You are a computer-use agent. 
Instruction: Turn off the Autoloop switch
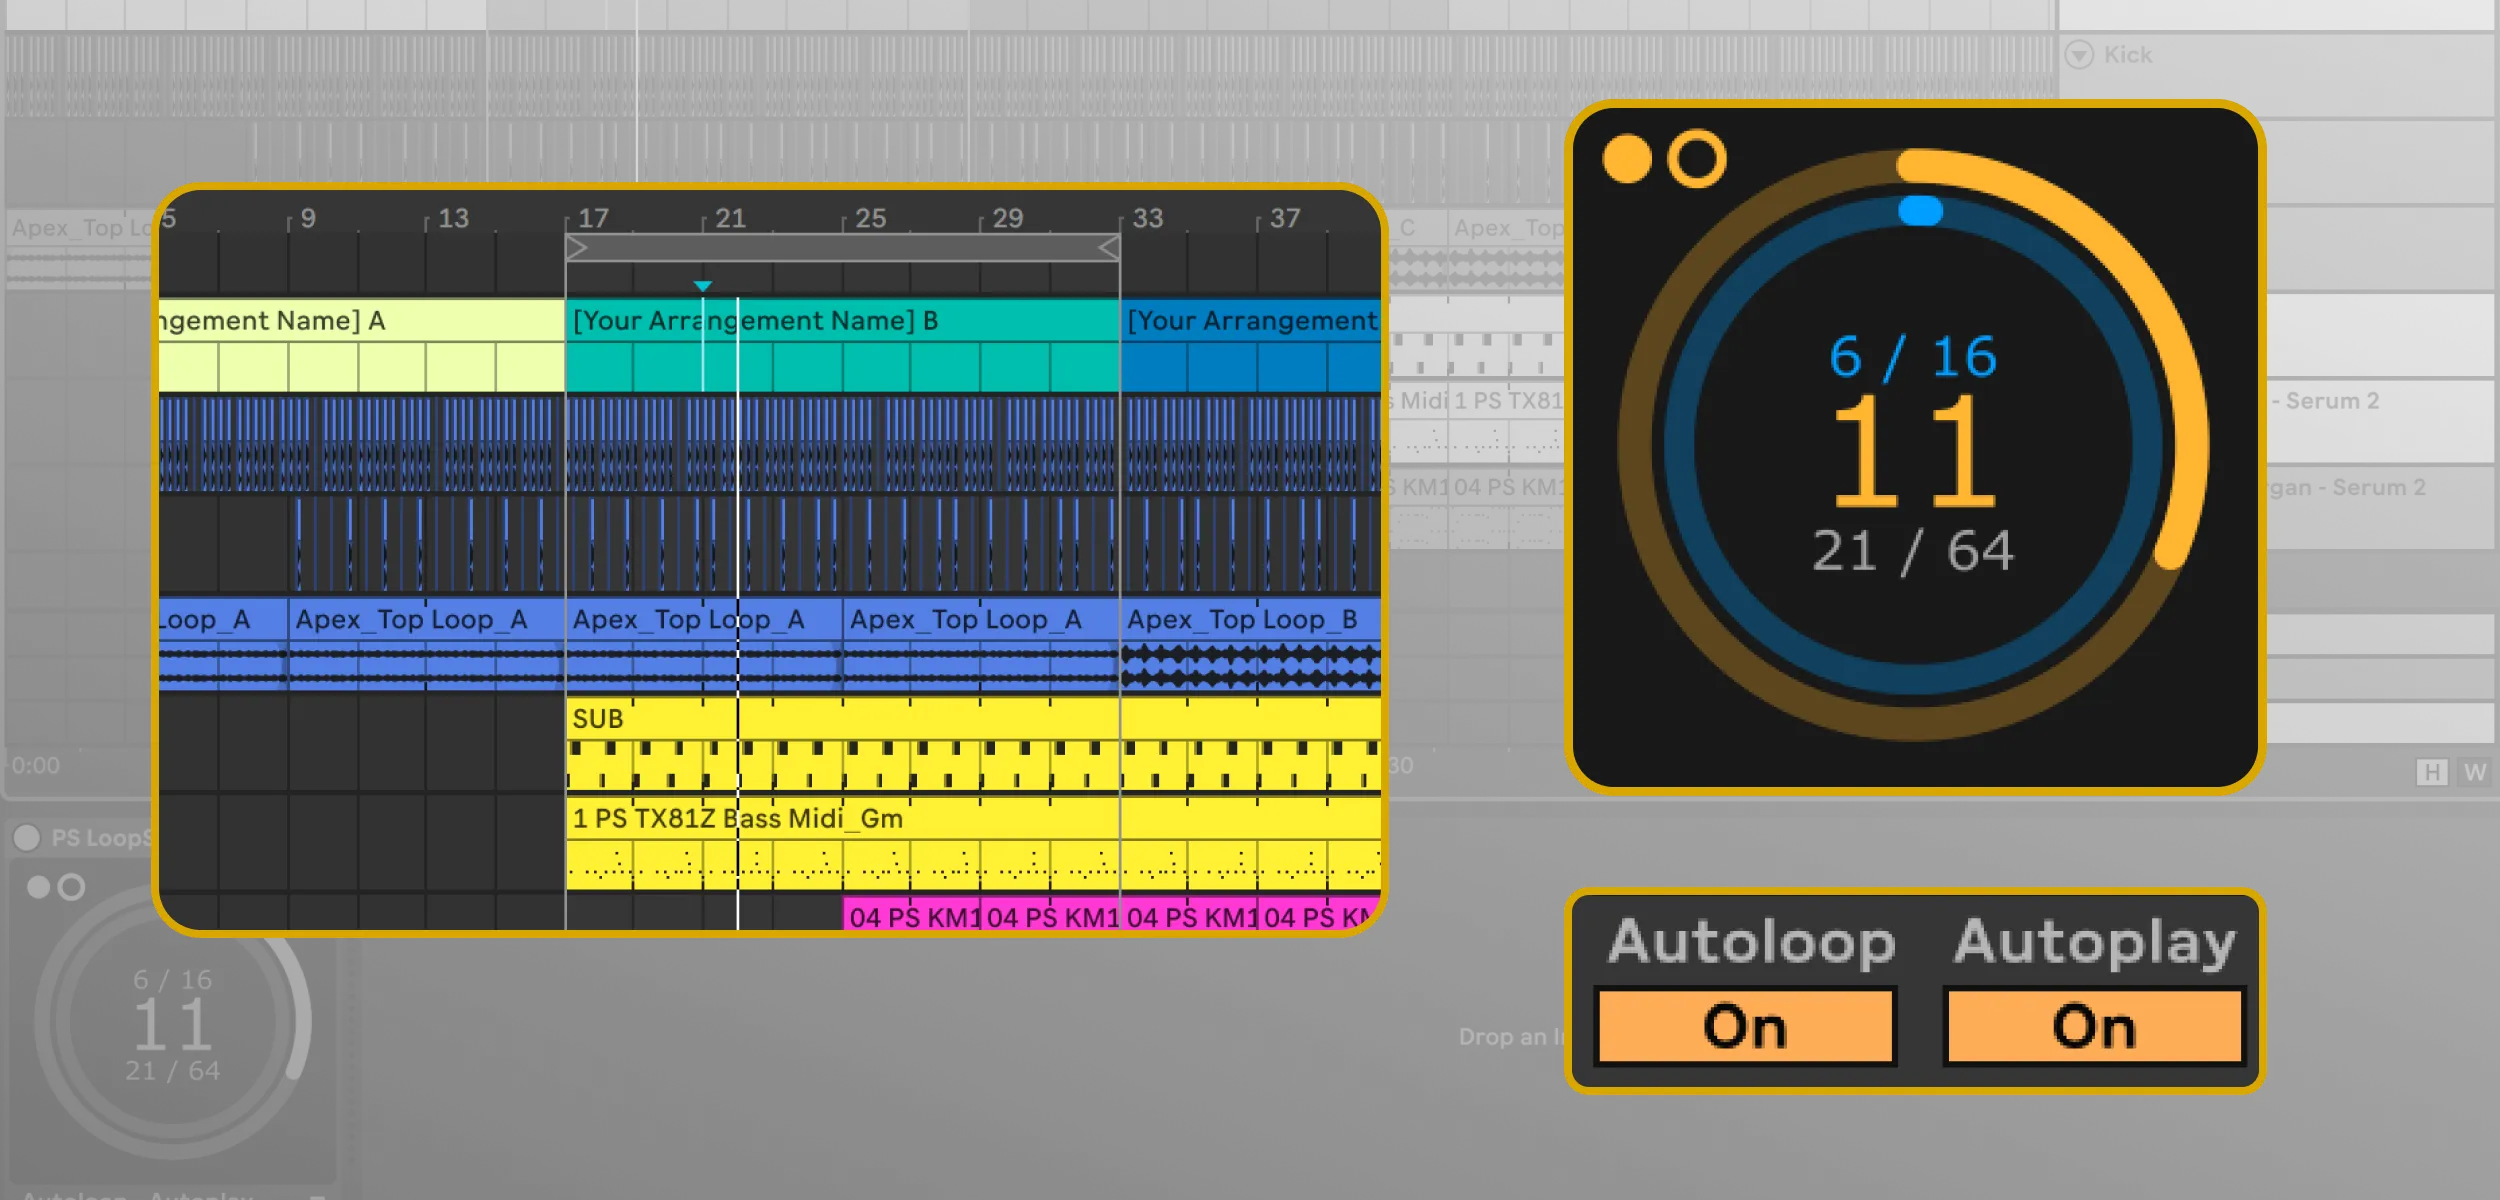tap(1745, 1025)
